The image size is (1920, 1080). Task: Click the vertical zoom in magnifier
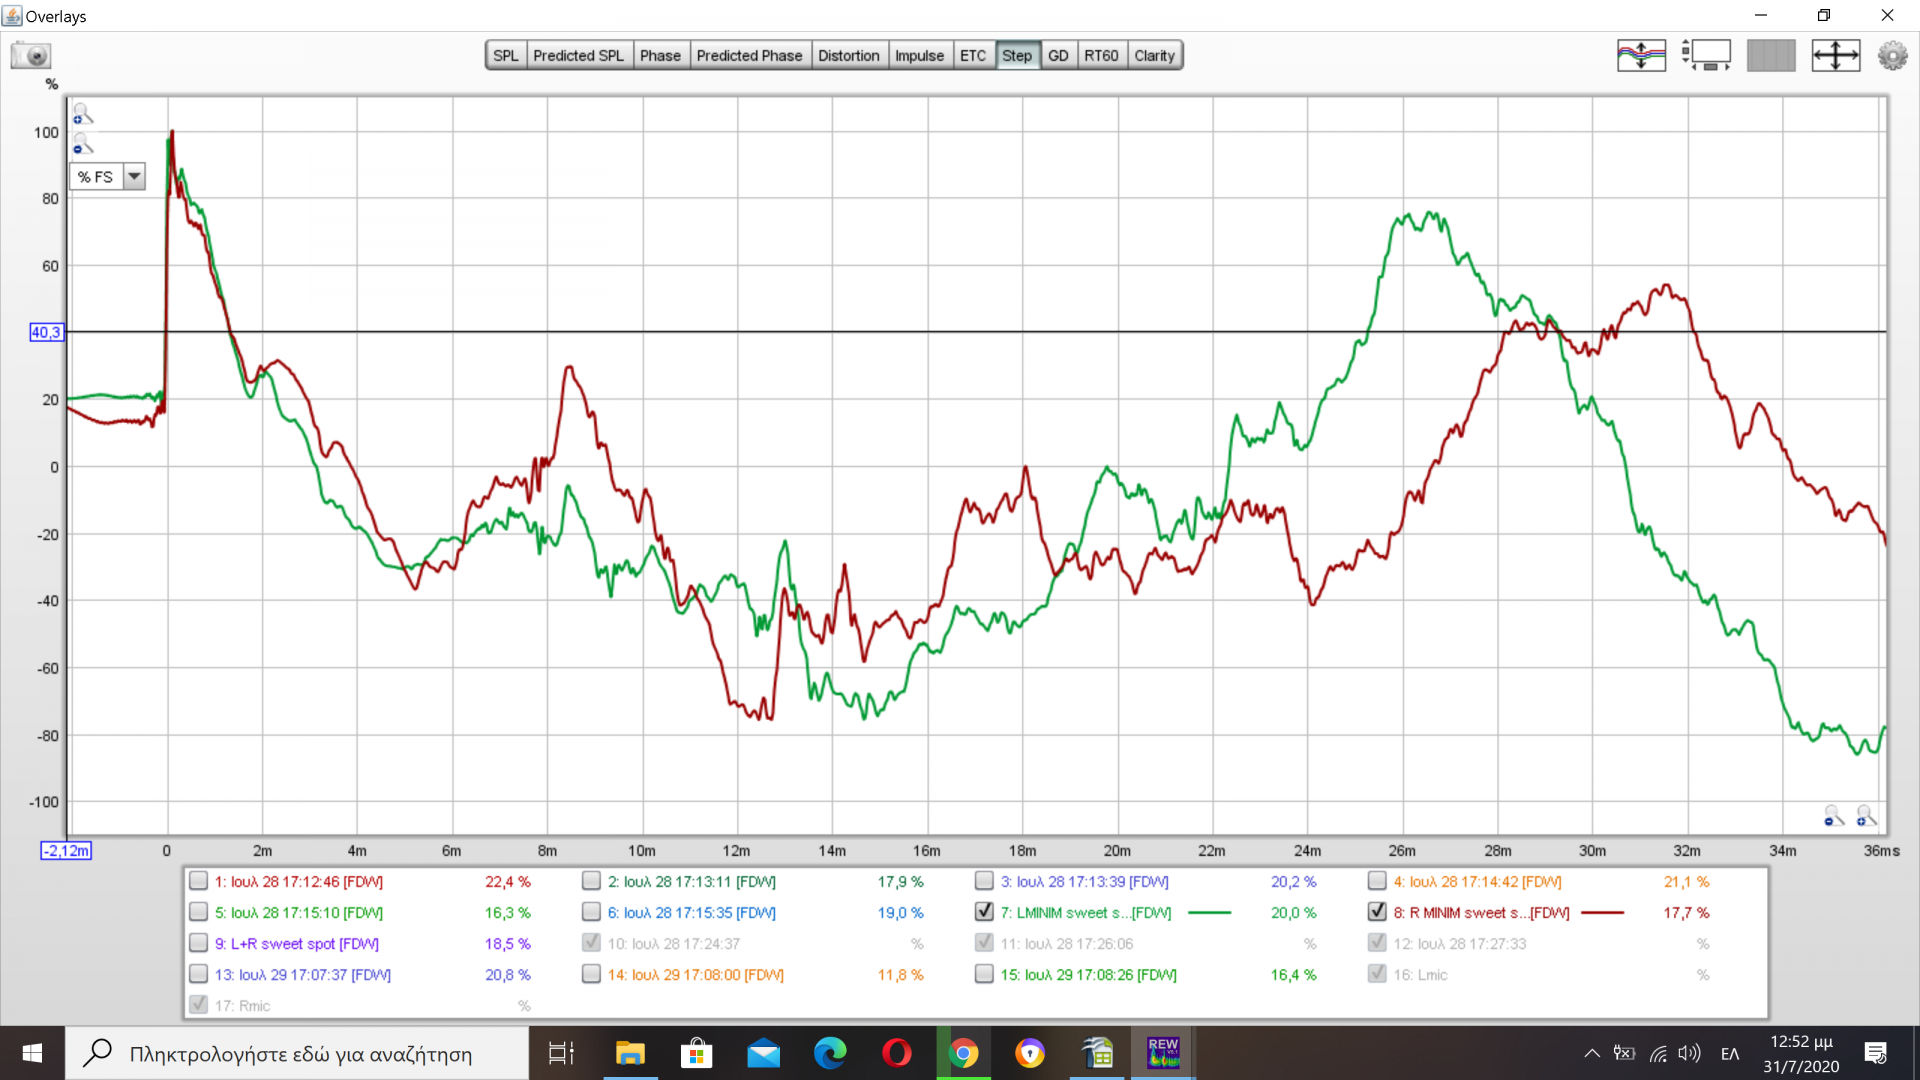click(x=82, y=114)
